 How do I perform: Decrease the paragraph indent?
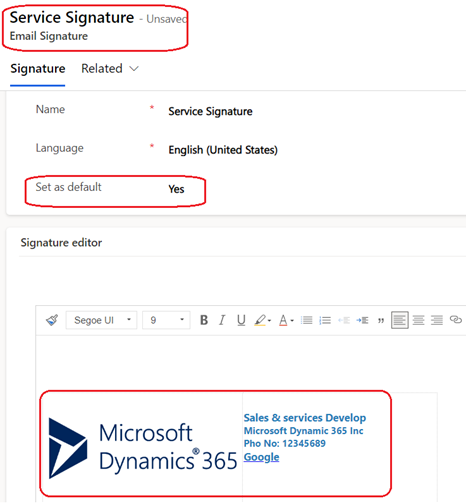(x=344, y=320)
